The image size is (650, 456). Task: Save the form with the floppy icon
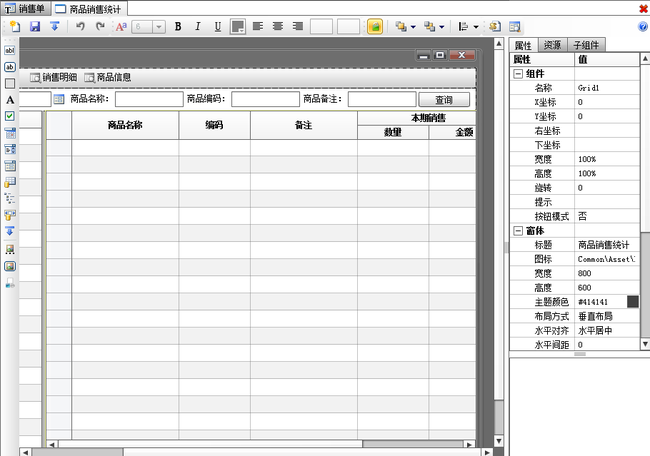[35, 27]
